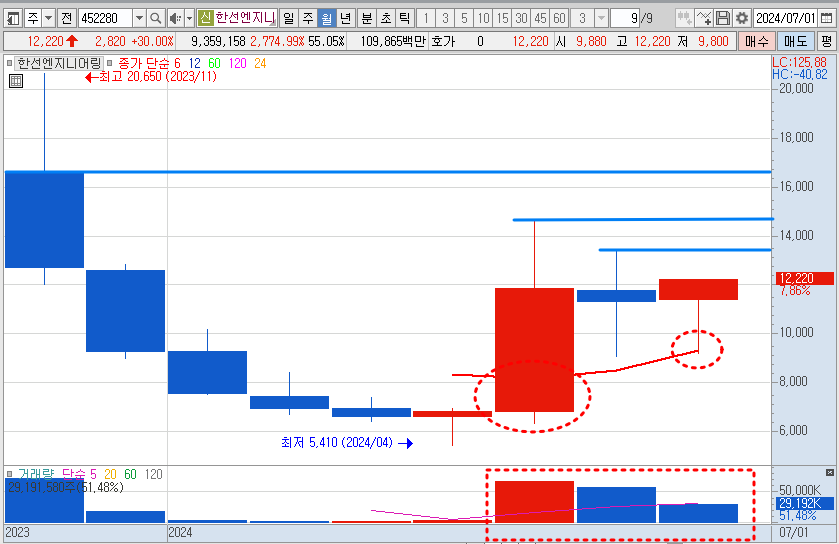This screenshot has height=544, width=839.
Task: Click the 주 market type button
Action: click(x=33, y=19)
